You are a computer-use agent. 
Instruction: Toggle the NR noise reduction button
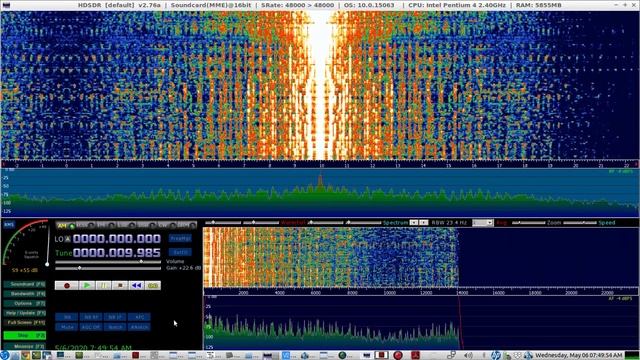coord(67,317)
